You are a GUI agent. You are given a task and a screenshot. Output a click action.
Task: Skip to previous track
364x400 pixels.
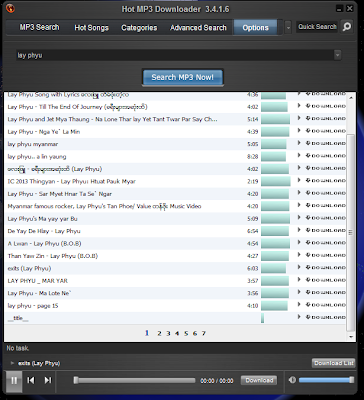(x=31, y=380)
